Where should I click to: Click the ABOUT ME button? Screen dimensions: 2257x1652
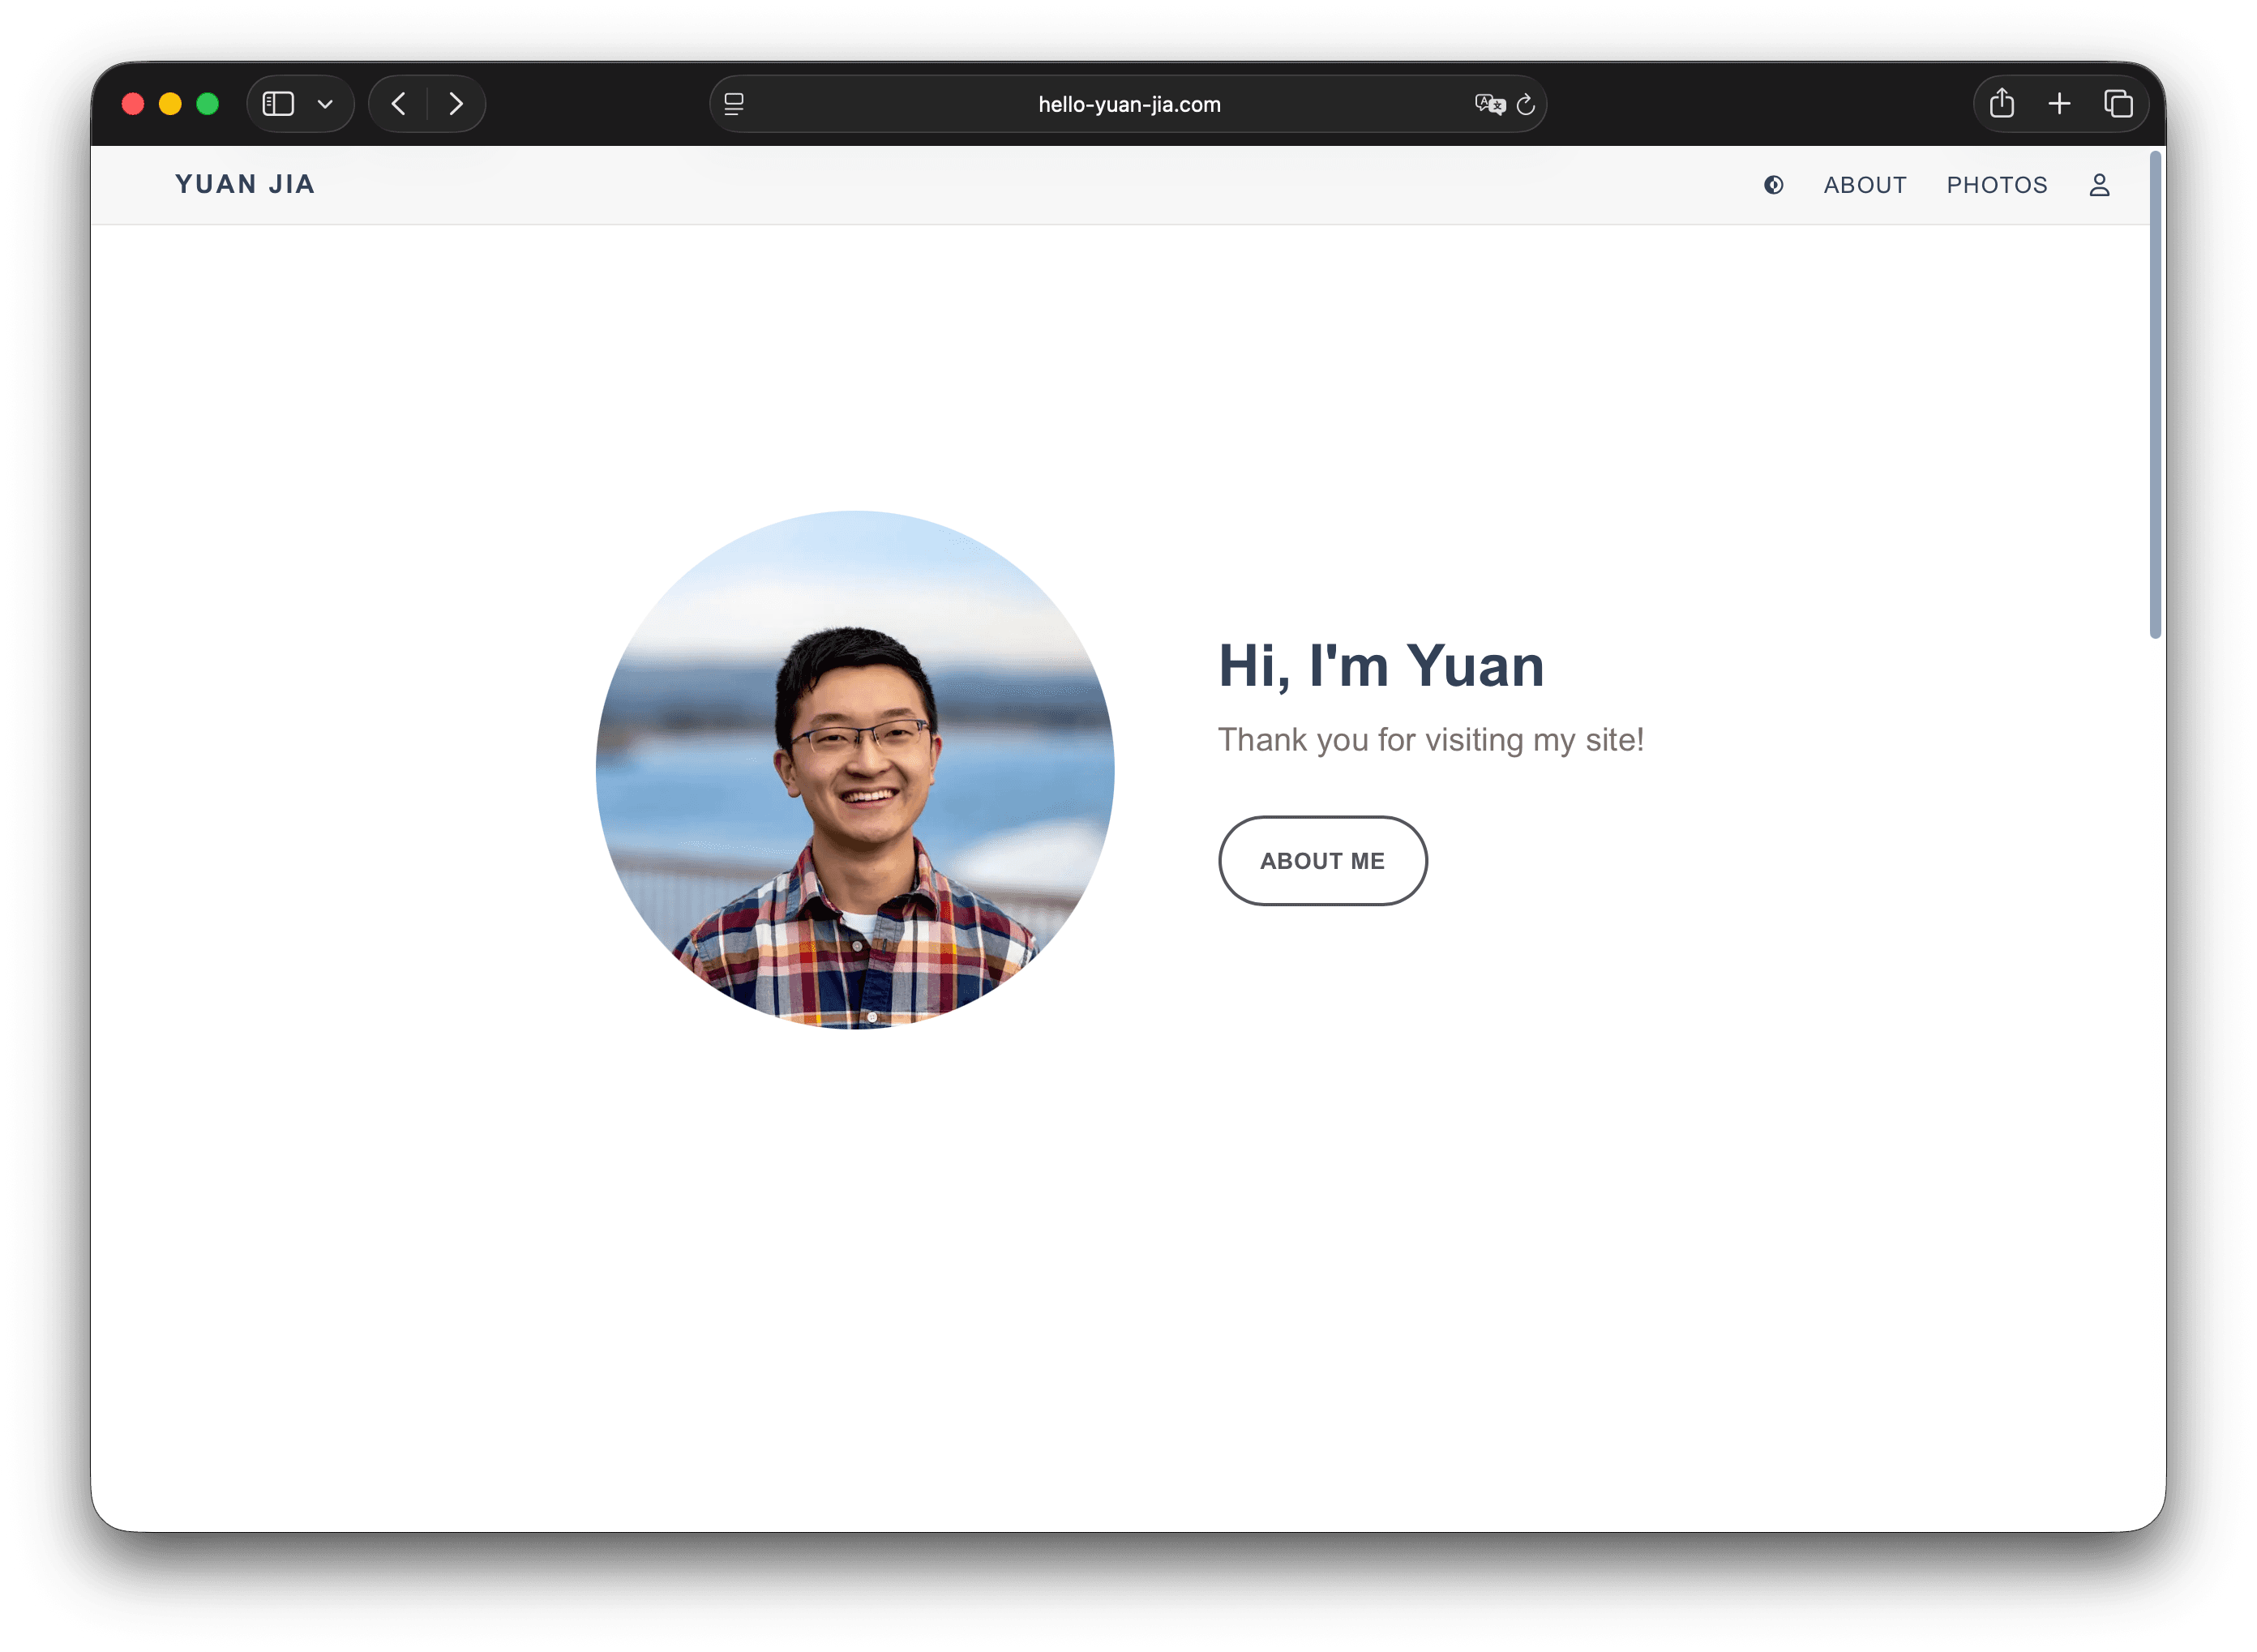tap(1322, 861)
